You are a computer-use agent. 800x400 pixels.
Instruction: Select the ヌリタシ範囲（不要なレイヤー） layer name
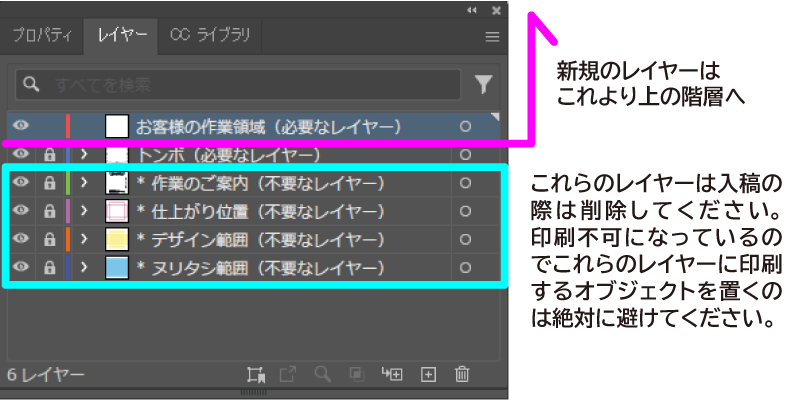[x=262, y=267]
